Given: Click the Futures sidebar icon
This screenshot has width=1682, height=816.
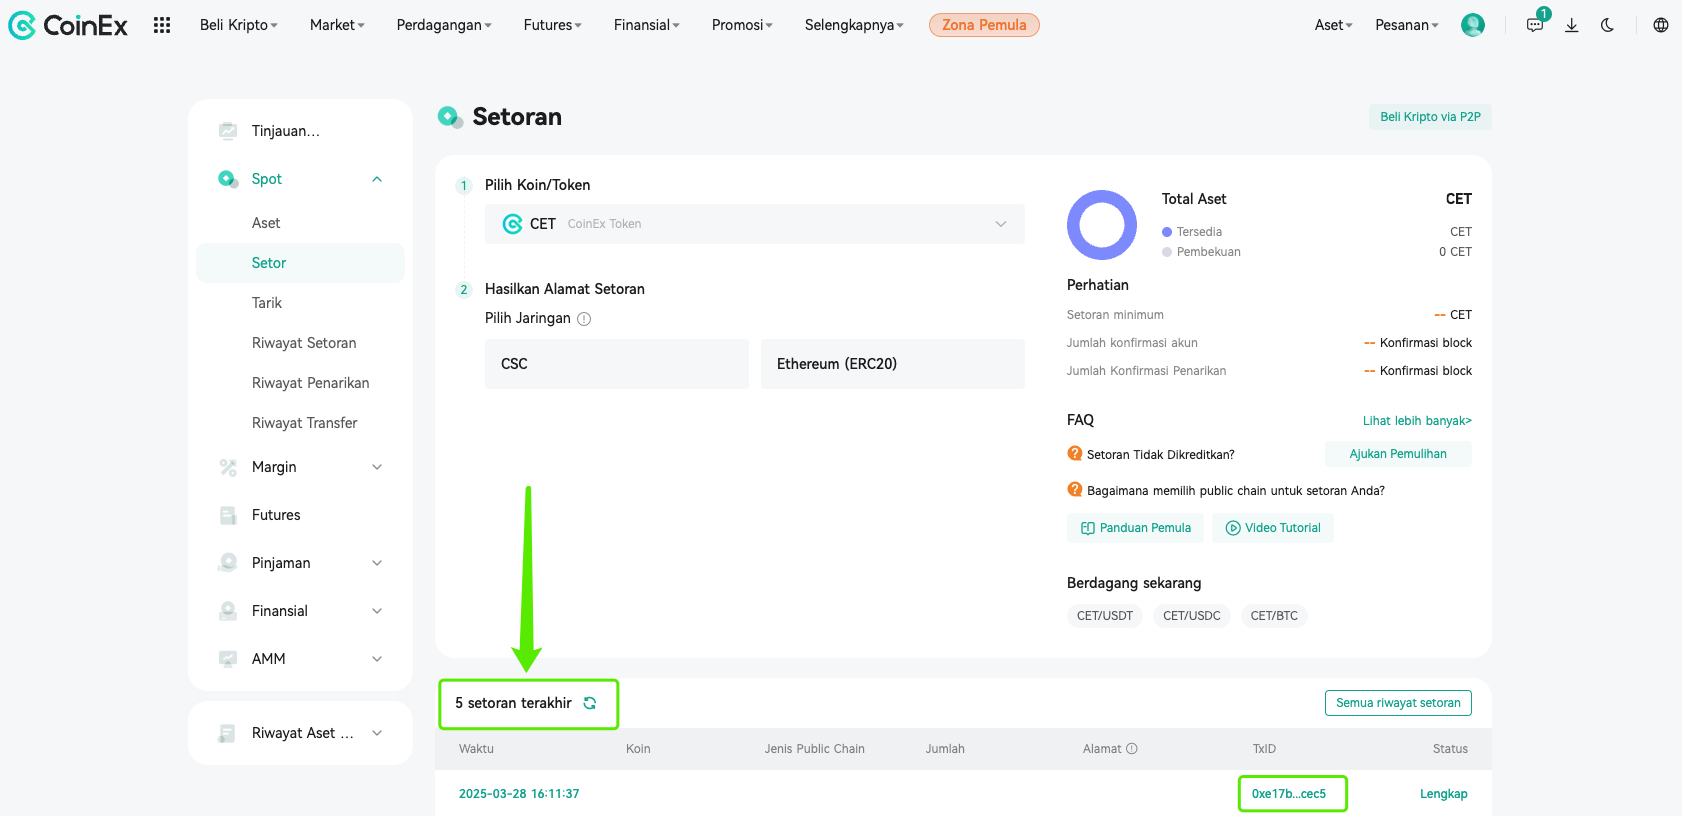Looking at the screenshot, I should click(228, 515).
